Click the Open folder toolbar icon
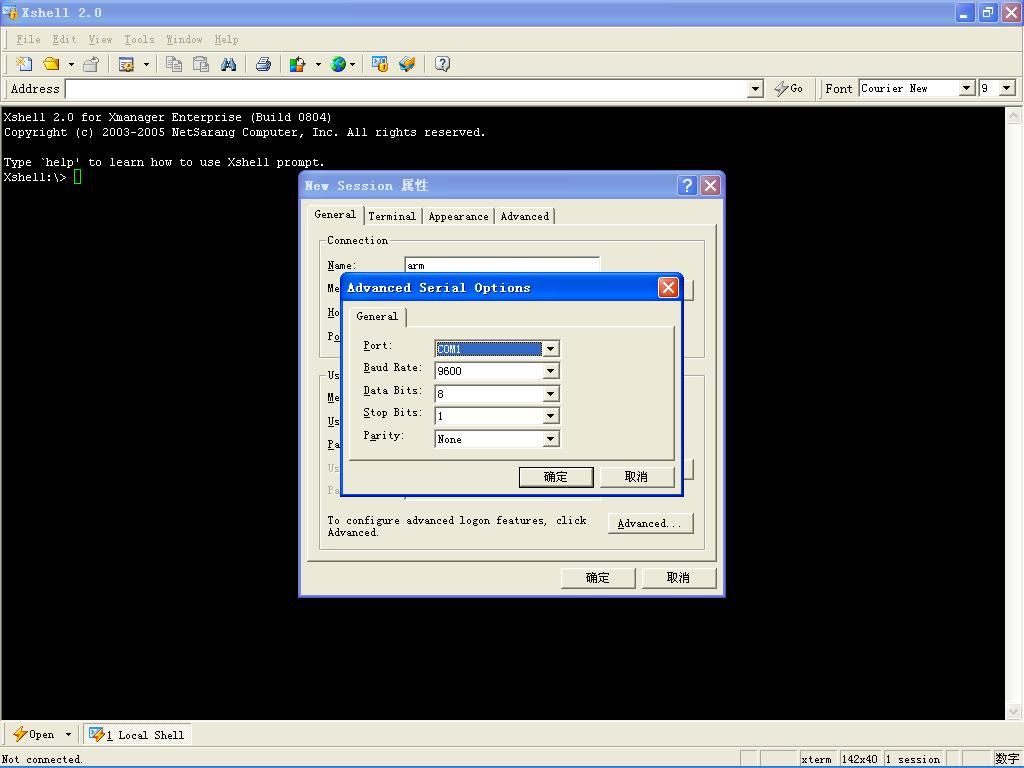The width and height of the screenshot is (1024, 768). click(50, 64)
